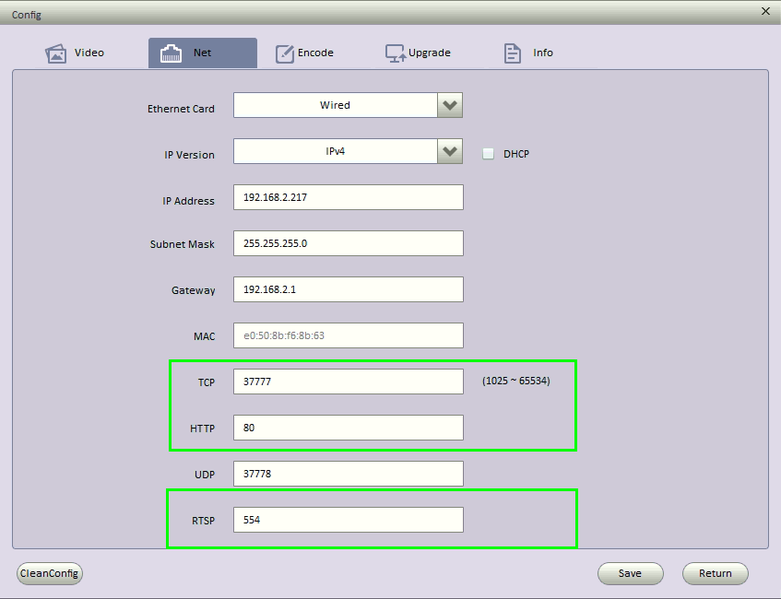Expand the IP Version dropdown arrow

450,151
